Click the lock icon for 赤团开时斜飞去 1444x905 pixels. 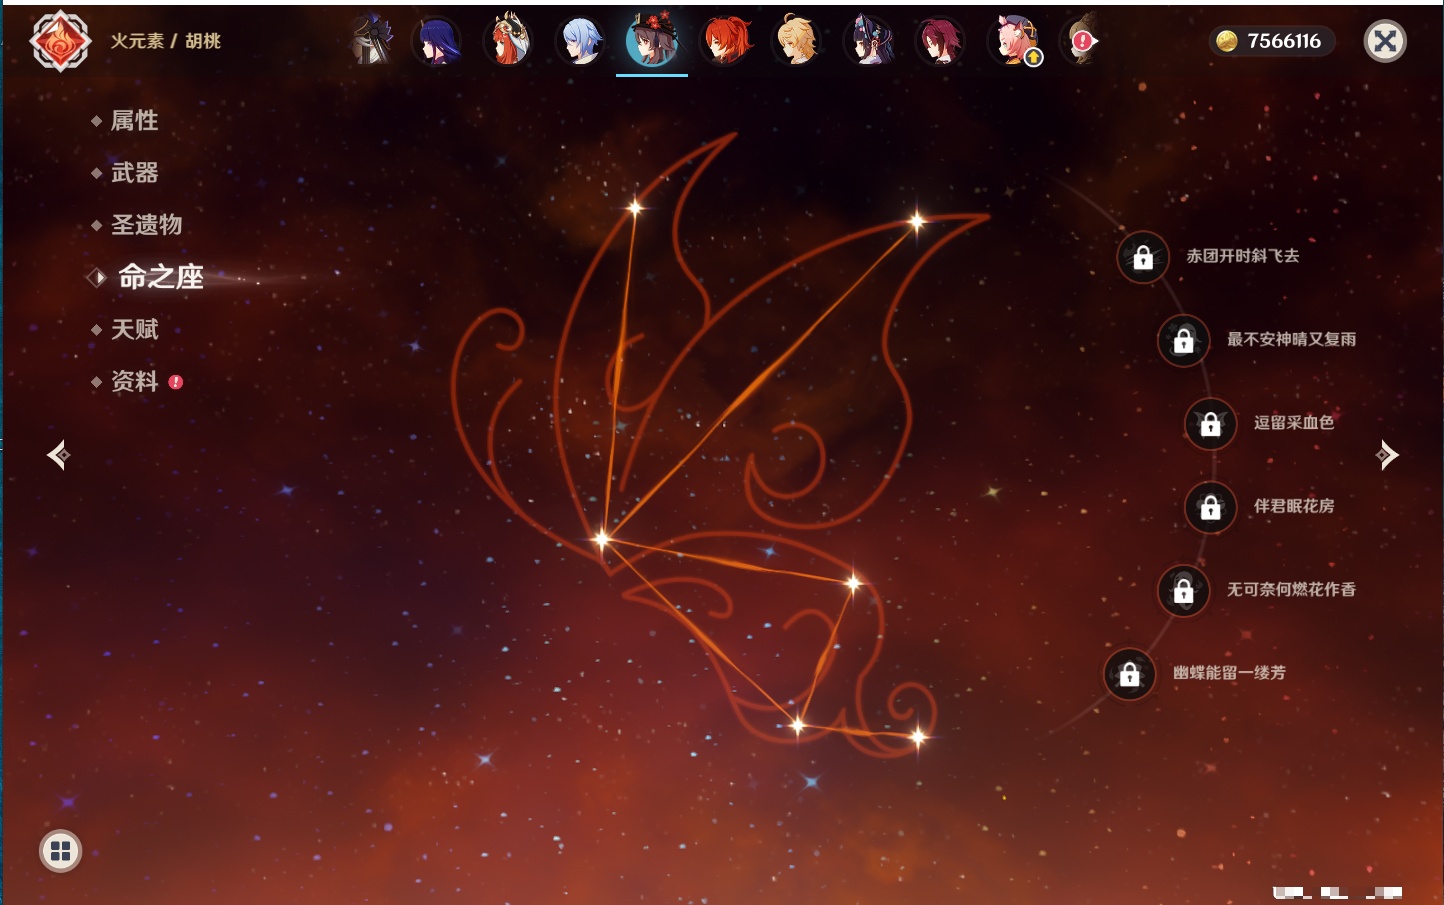click(x=1143, y=257)
